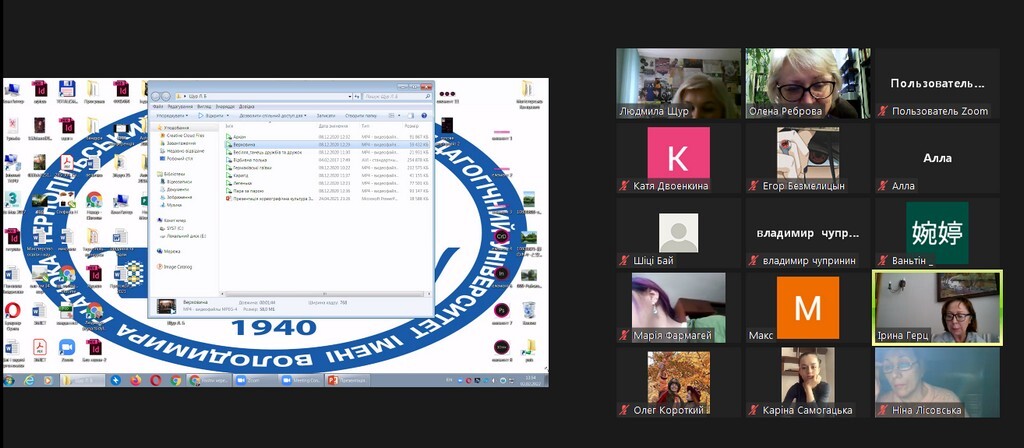Switch to PowerPoint Презентація taskbar button
Viewport: 1024px width, 448px height.
[347, 380]
